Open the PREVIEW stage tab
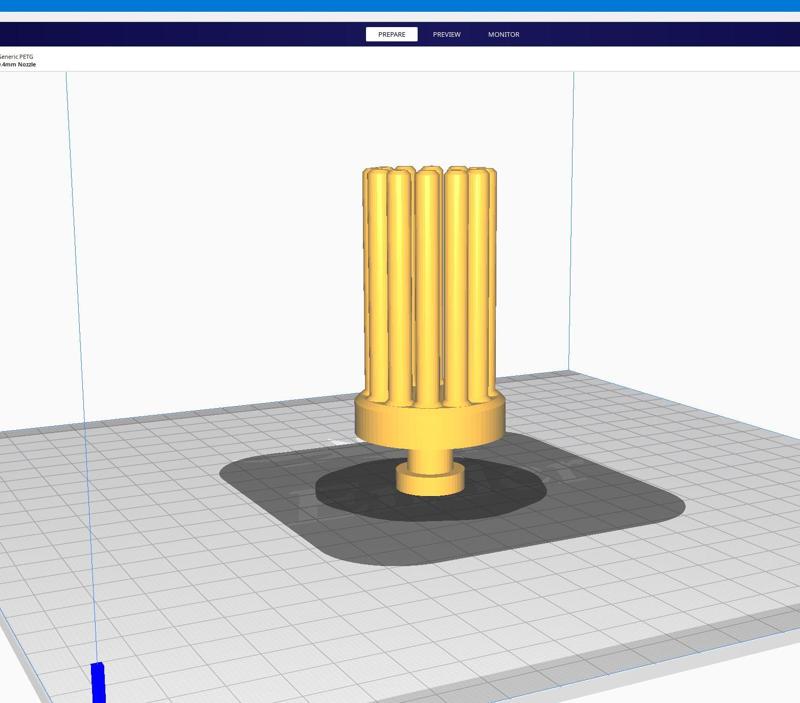The image size is (800, 703). coord(446,34)
